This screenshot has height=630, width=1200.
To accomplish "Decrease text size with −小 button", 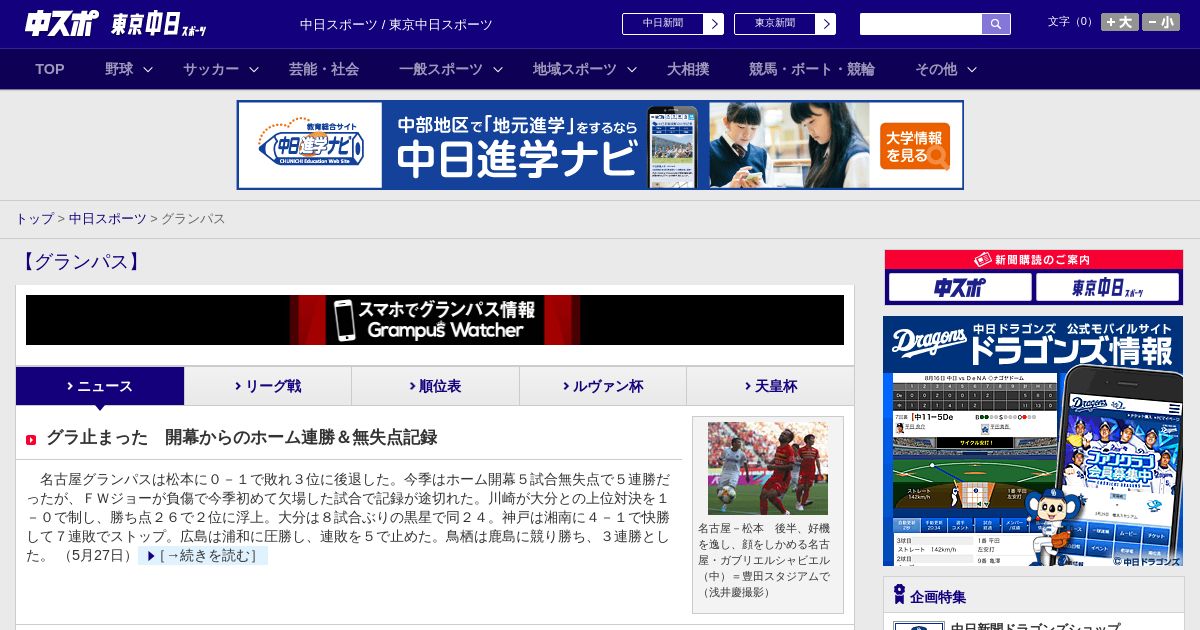I will [x=1161, y=22].
